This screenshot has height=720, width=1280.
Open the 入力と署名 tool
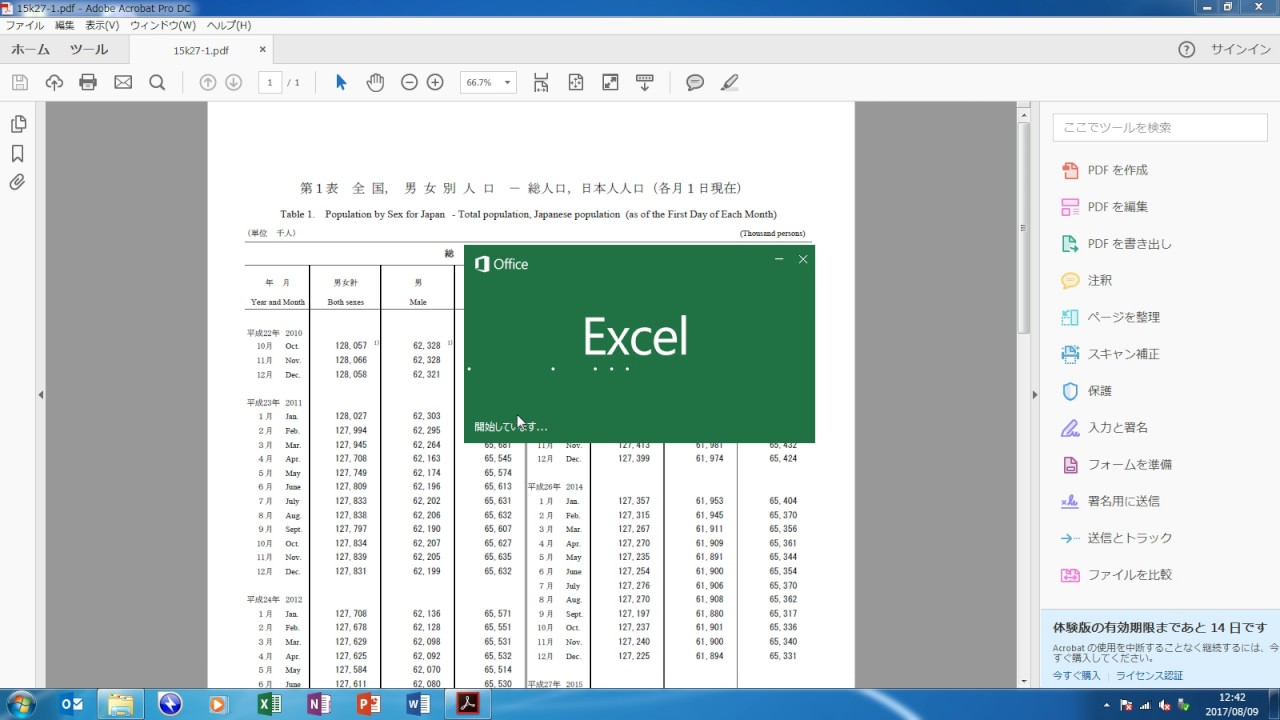point(1118,428)
